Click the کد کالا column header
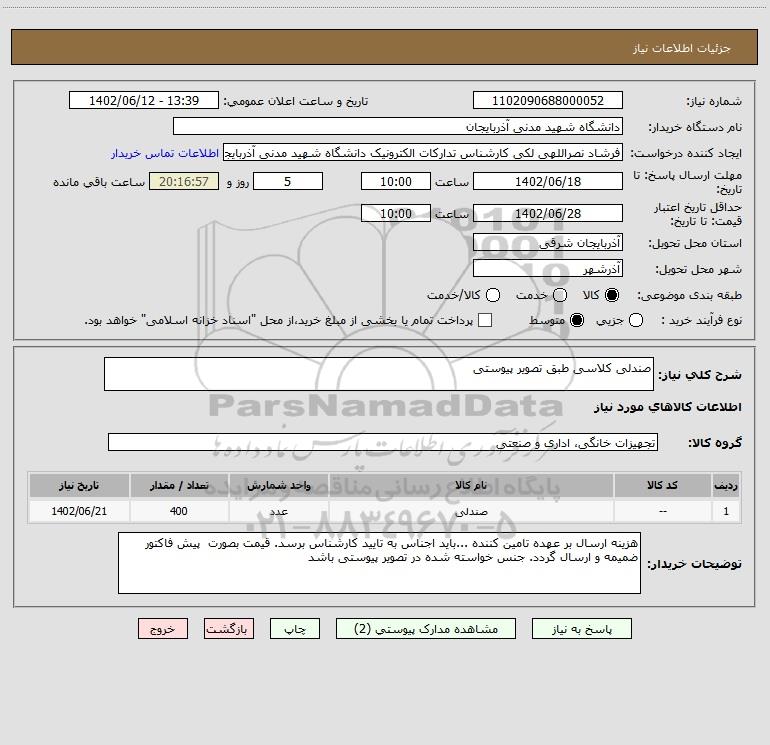770x745 pixels. point(662,485)
